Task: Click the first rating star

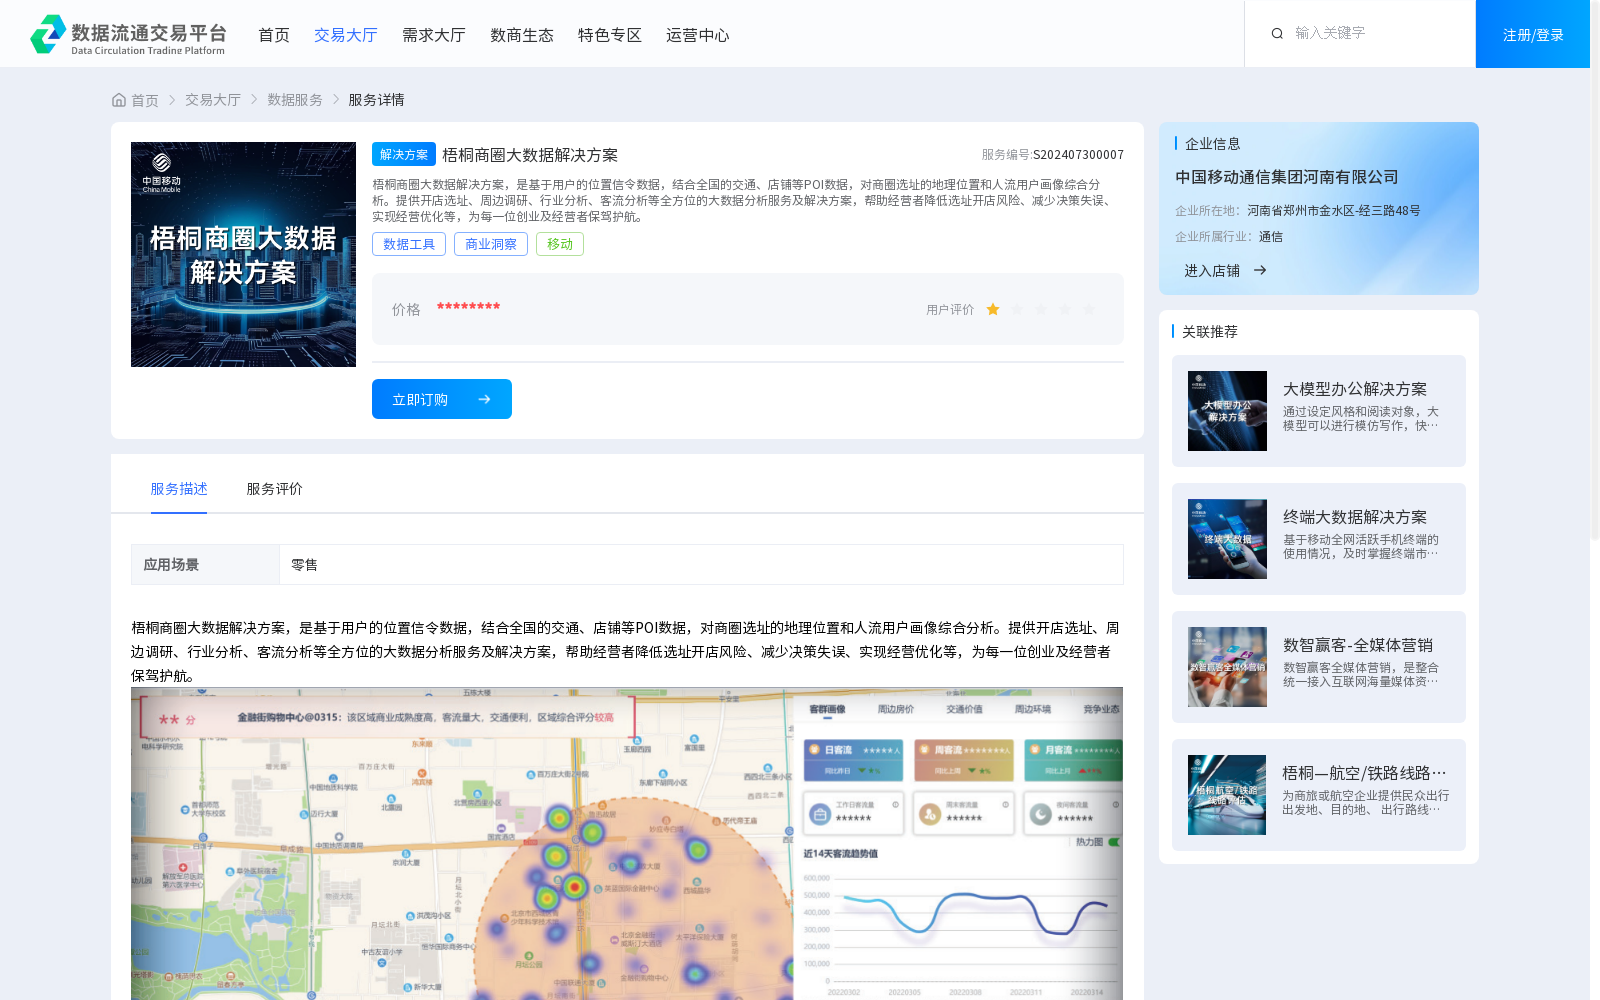Action: click(993, 310)
